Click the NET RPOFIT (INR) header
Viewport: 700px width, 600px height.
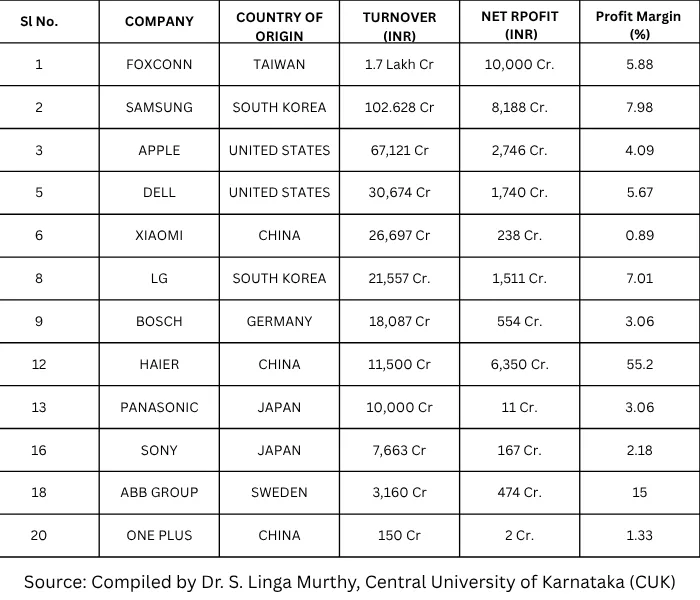click(x=519, y=28)
